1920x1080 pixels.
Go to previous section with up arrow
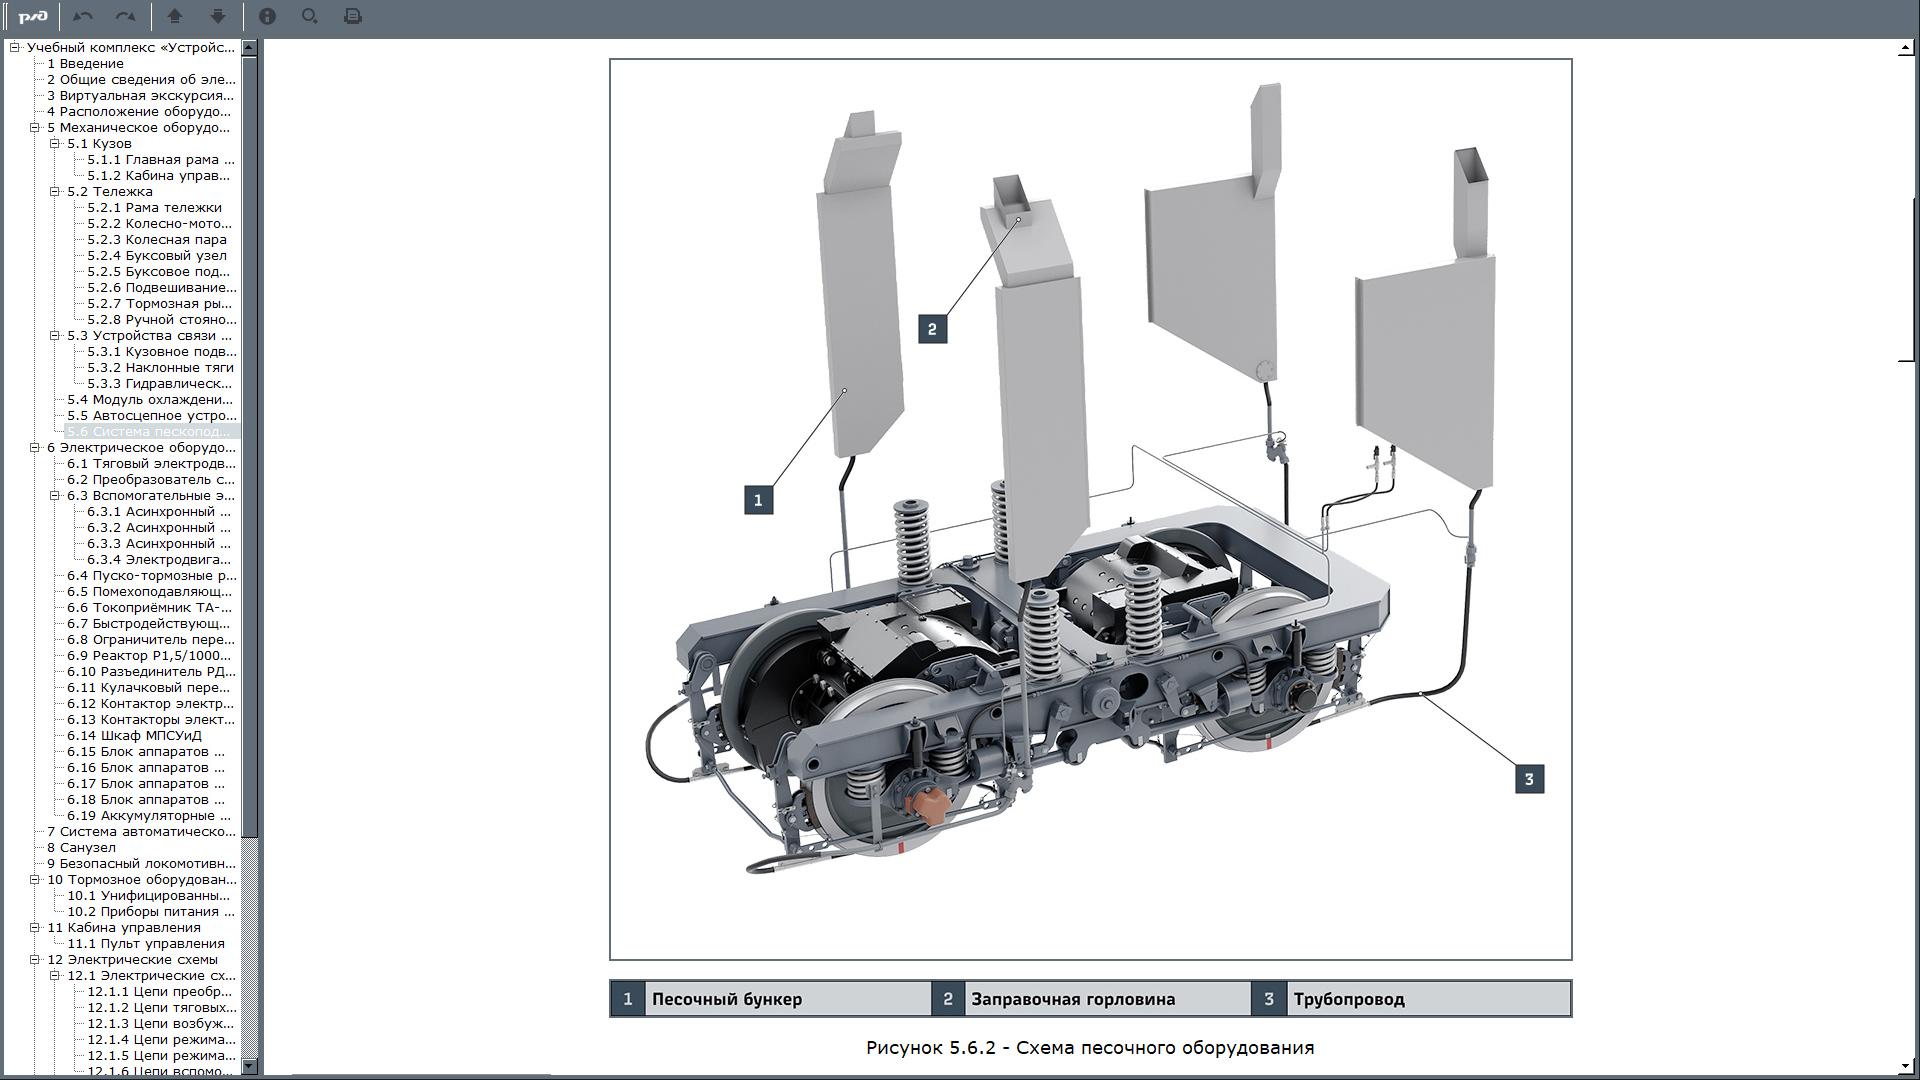[175, 16]
